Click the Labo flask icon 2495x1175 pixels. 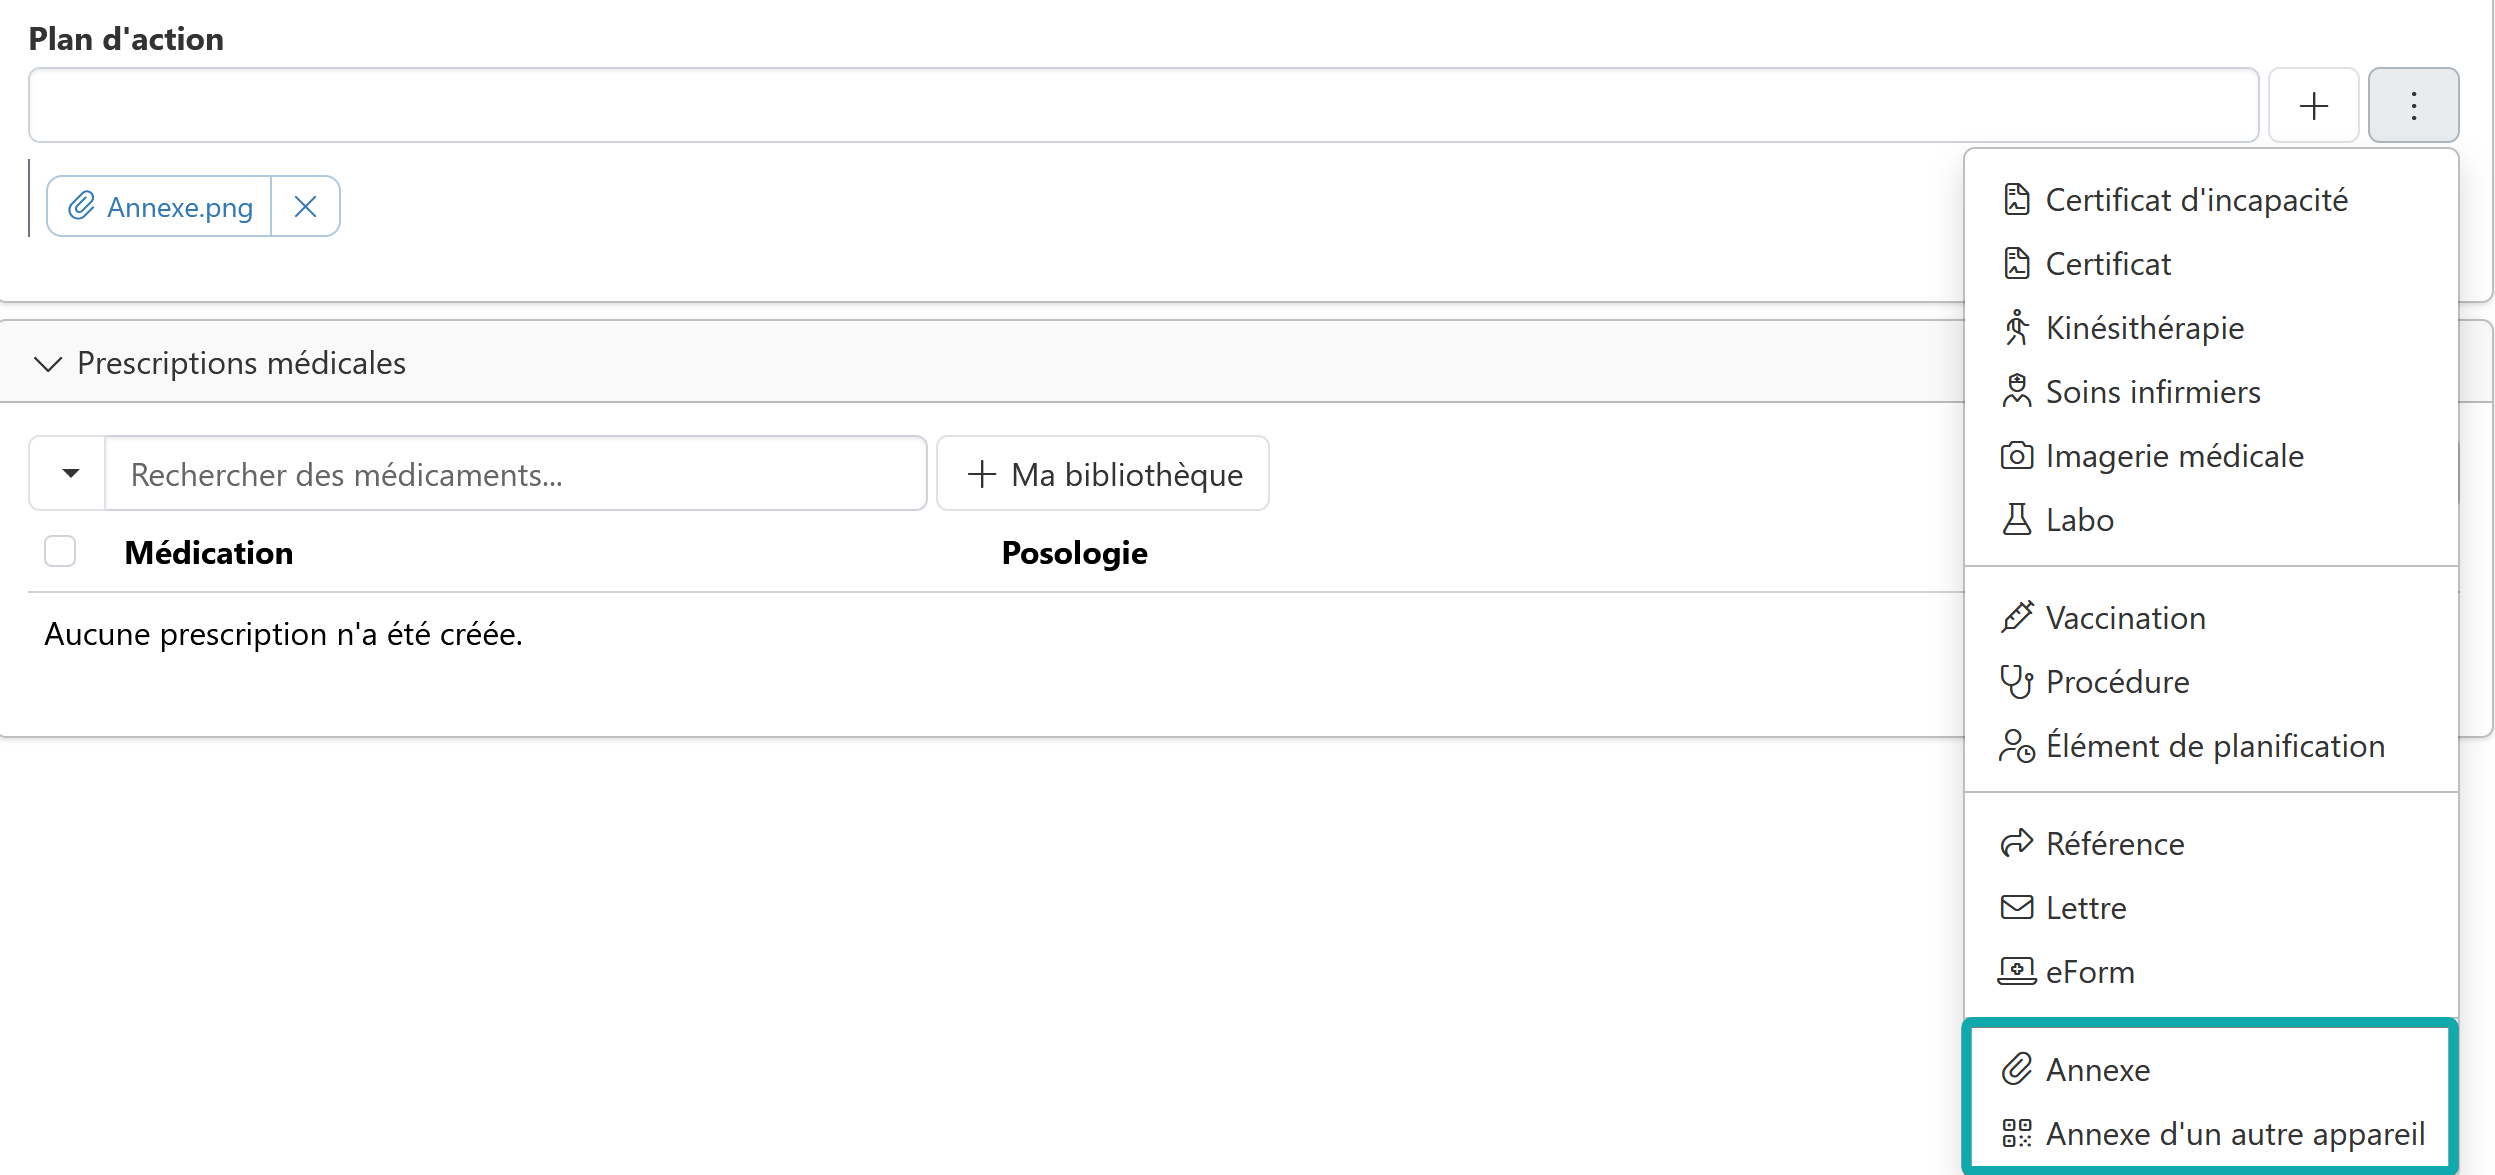2016,520
